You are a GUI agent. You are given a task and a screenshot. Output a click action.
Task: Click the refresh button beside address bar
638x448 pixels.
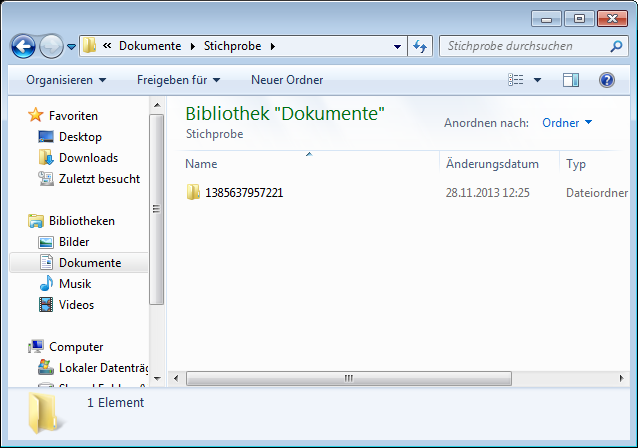tap(420, 46)
